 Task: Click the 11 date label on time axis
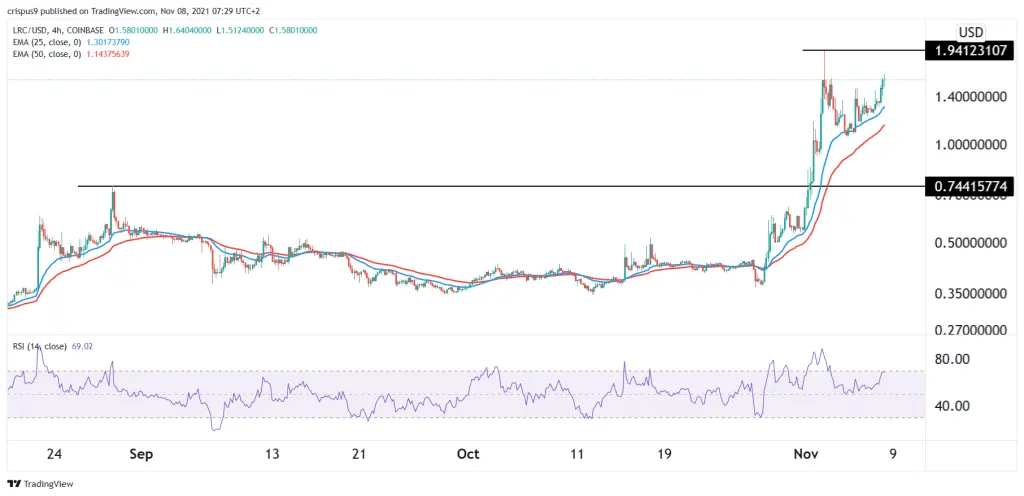point(577,454)
